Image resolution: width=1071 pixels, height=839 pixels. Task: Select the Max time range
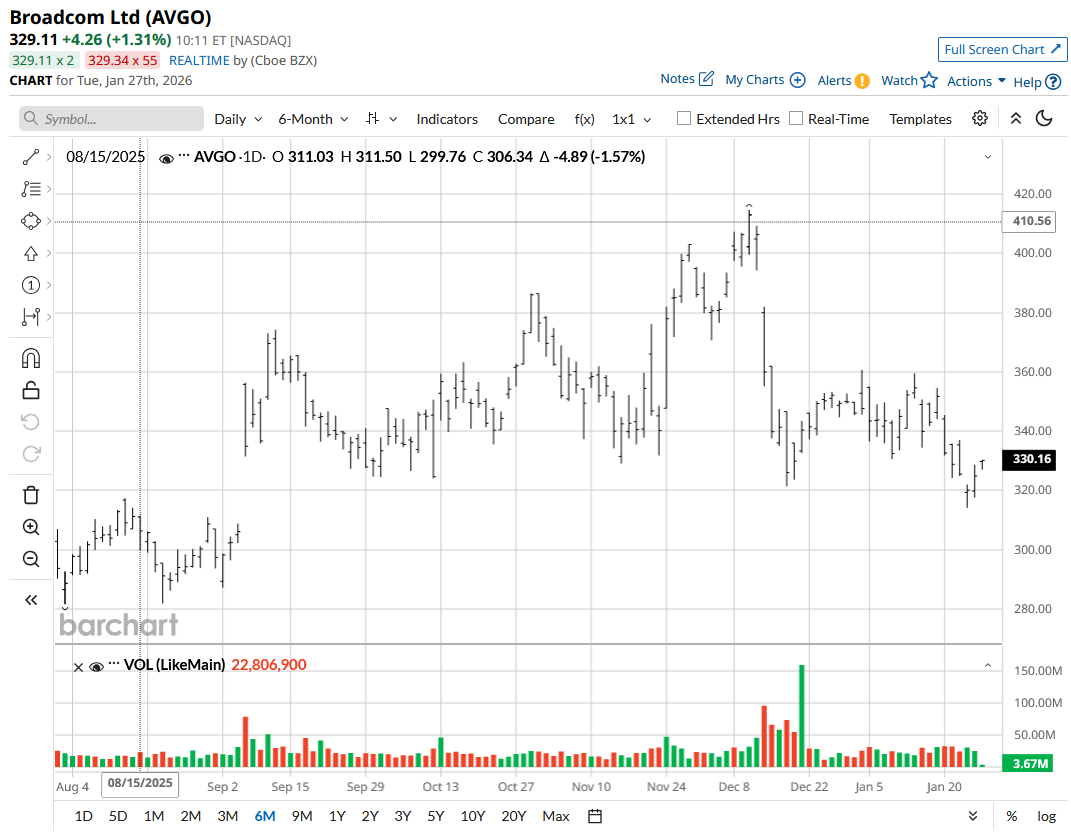(556, 816)
